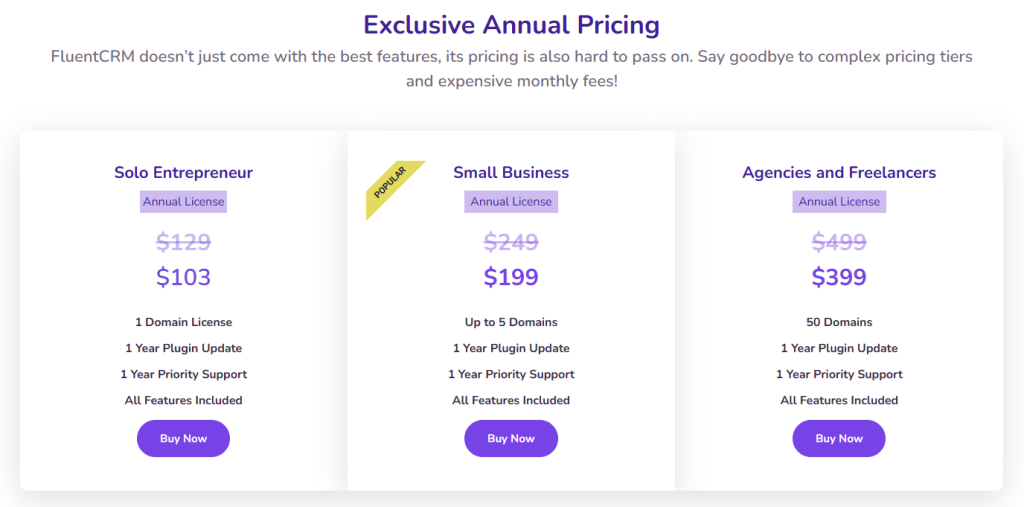
Task: Buy the Agencies and Freelancers plan
Action: coord(839,438)
